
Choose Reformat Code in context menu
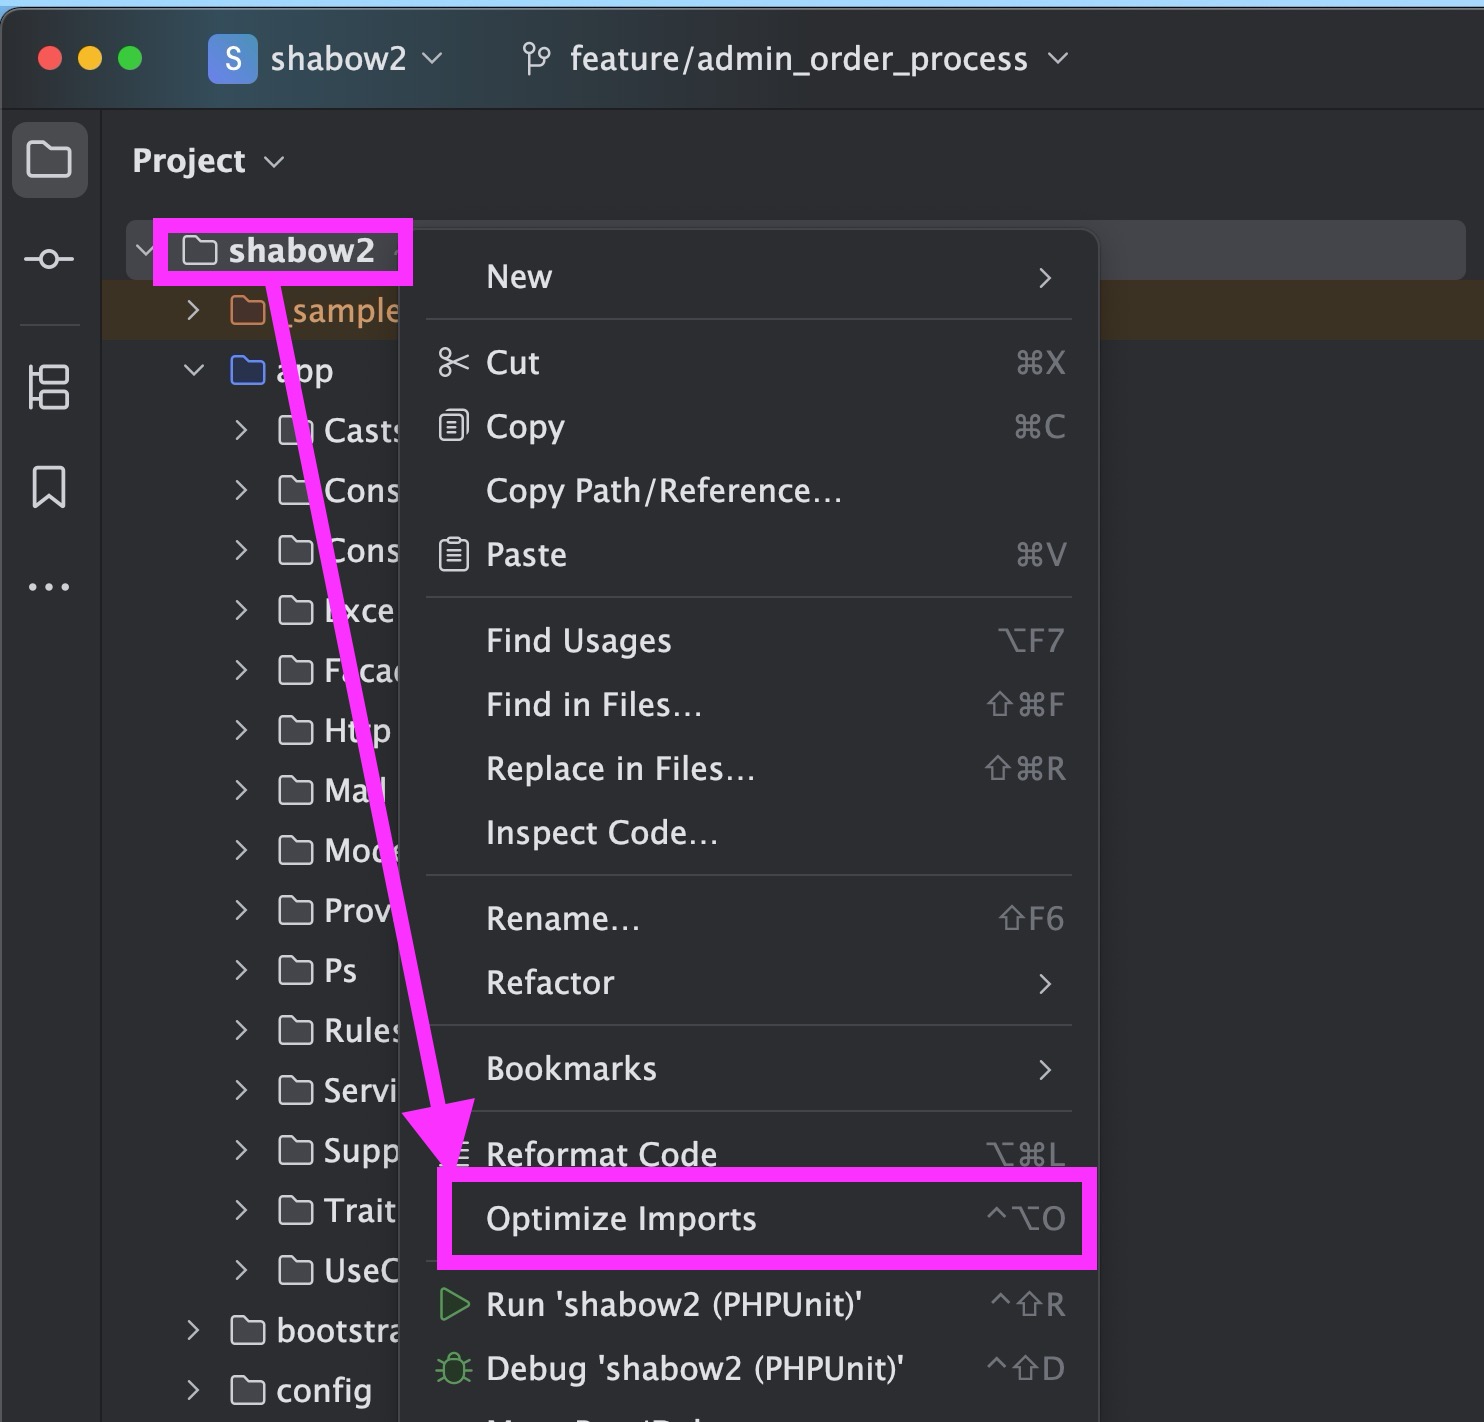click(x=601, y=1154)
